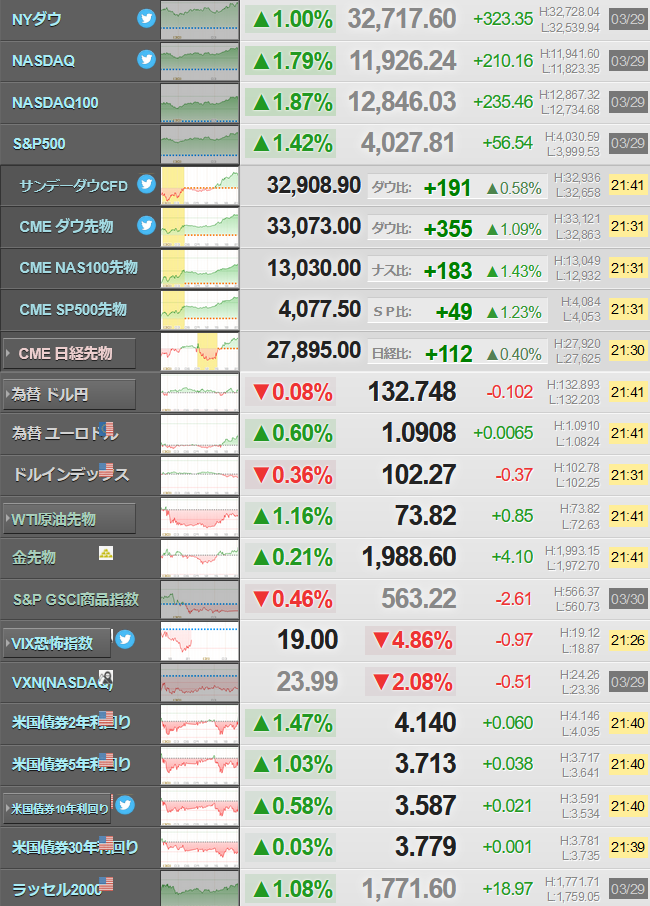Open the WTI原油先物 mini chart

point(199,517)
